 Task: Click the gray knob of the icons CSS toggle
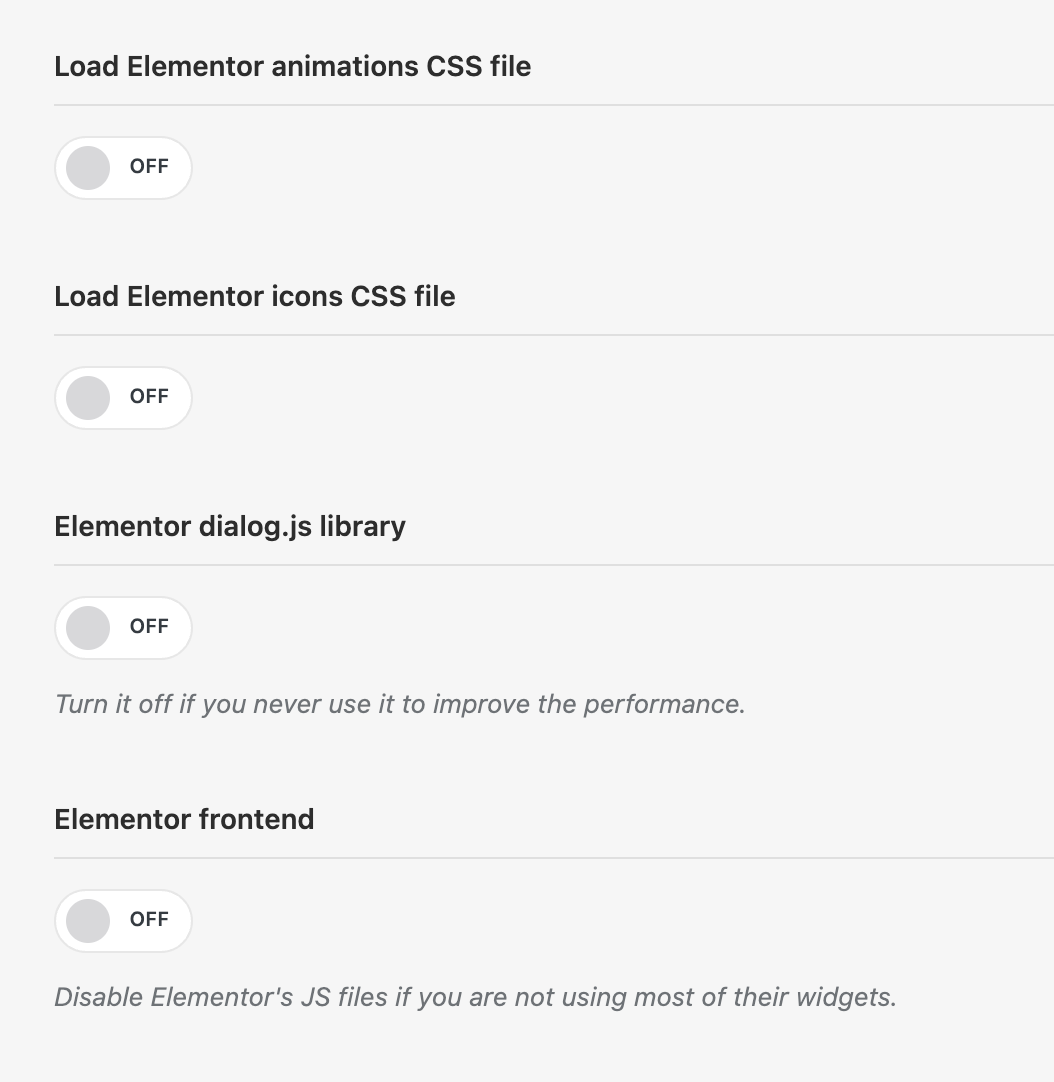[88, 398]
